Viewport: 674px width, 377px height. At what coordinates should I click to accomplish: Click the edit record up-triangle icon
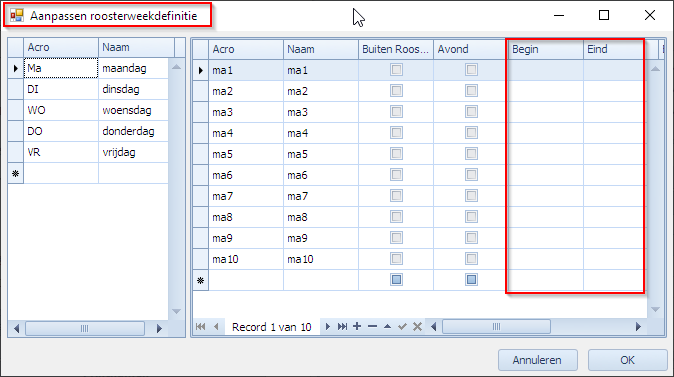(x=387, y=327)
